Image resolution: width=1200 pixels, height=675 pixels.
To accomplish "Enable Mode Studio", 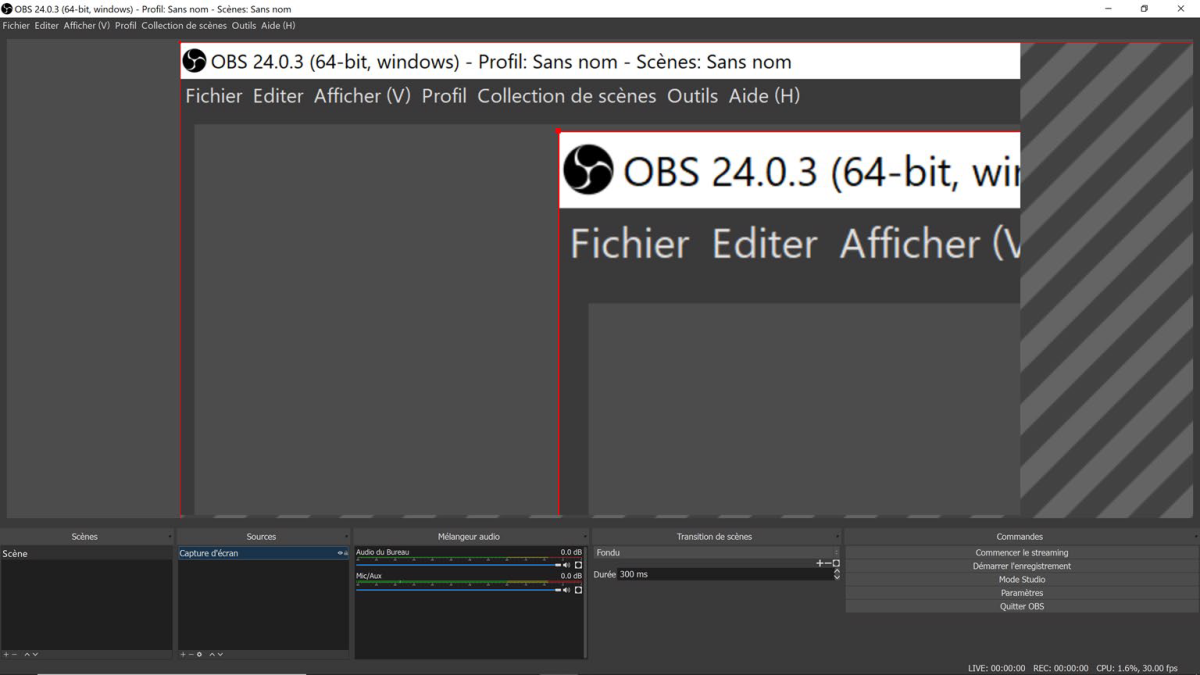I will [x=1021, y=580].
